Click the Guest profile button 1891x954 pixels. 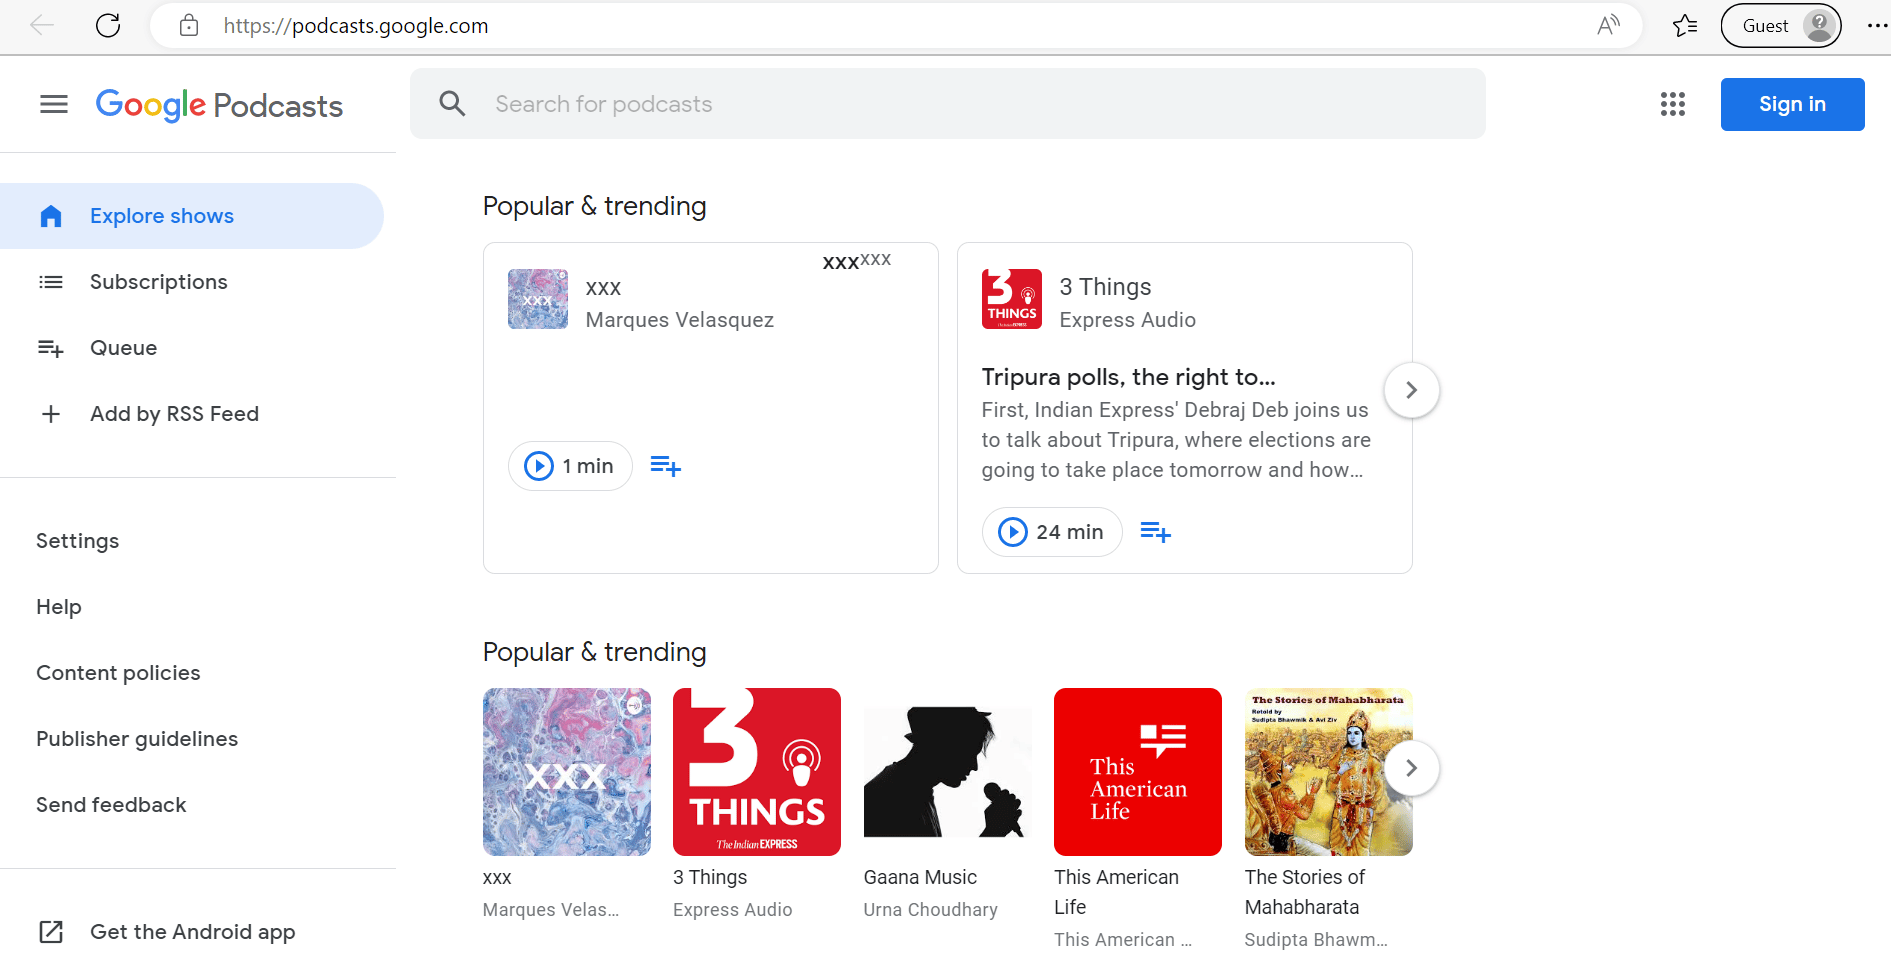pos(1781,26)
